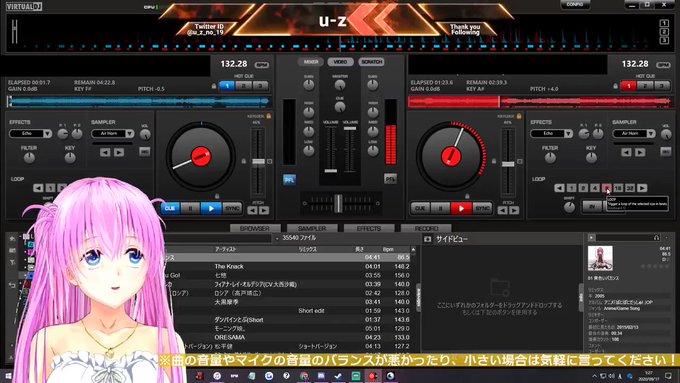Set right deck loop to 4 beats

click(x=595, y=188)
